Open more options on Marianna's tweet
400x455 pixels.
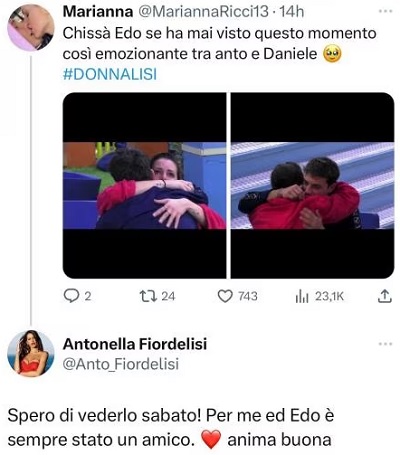pos(386,12)
